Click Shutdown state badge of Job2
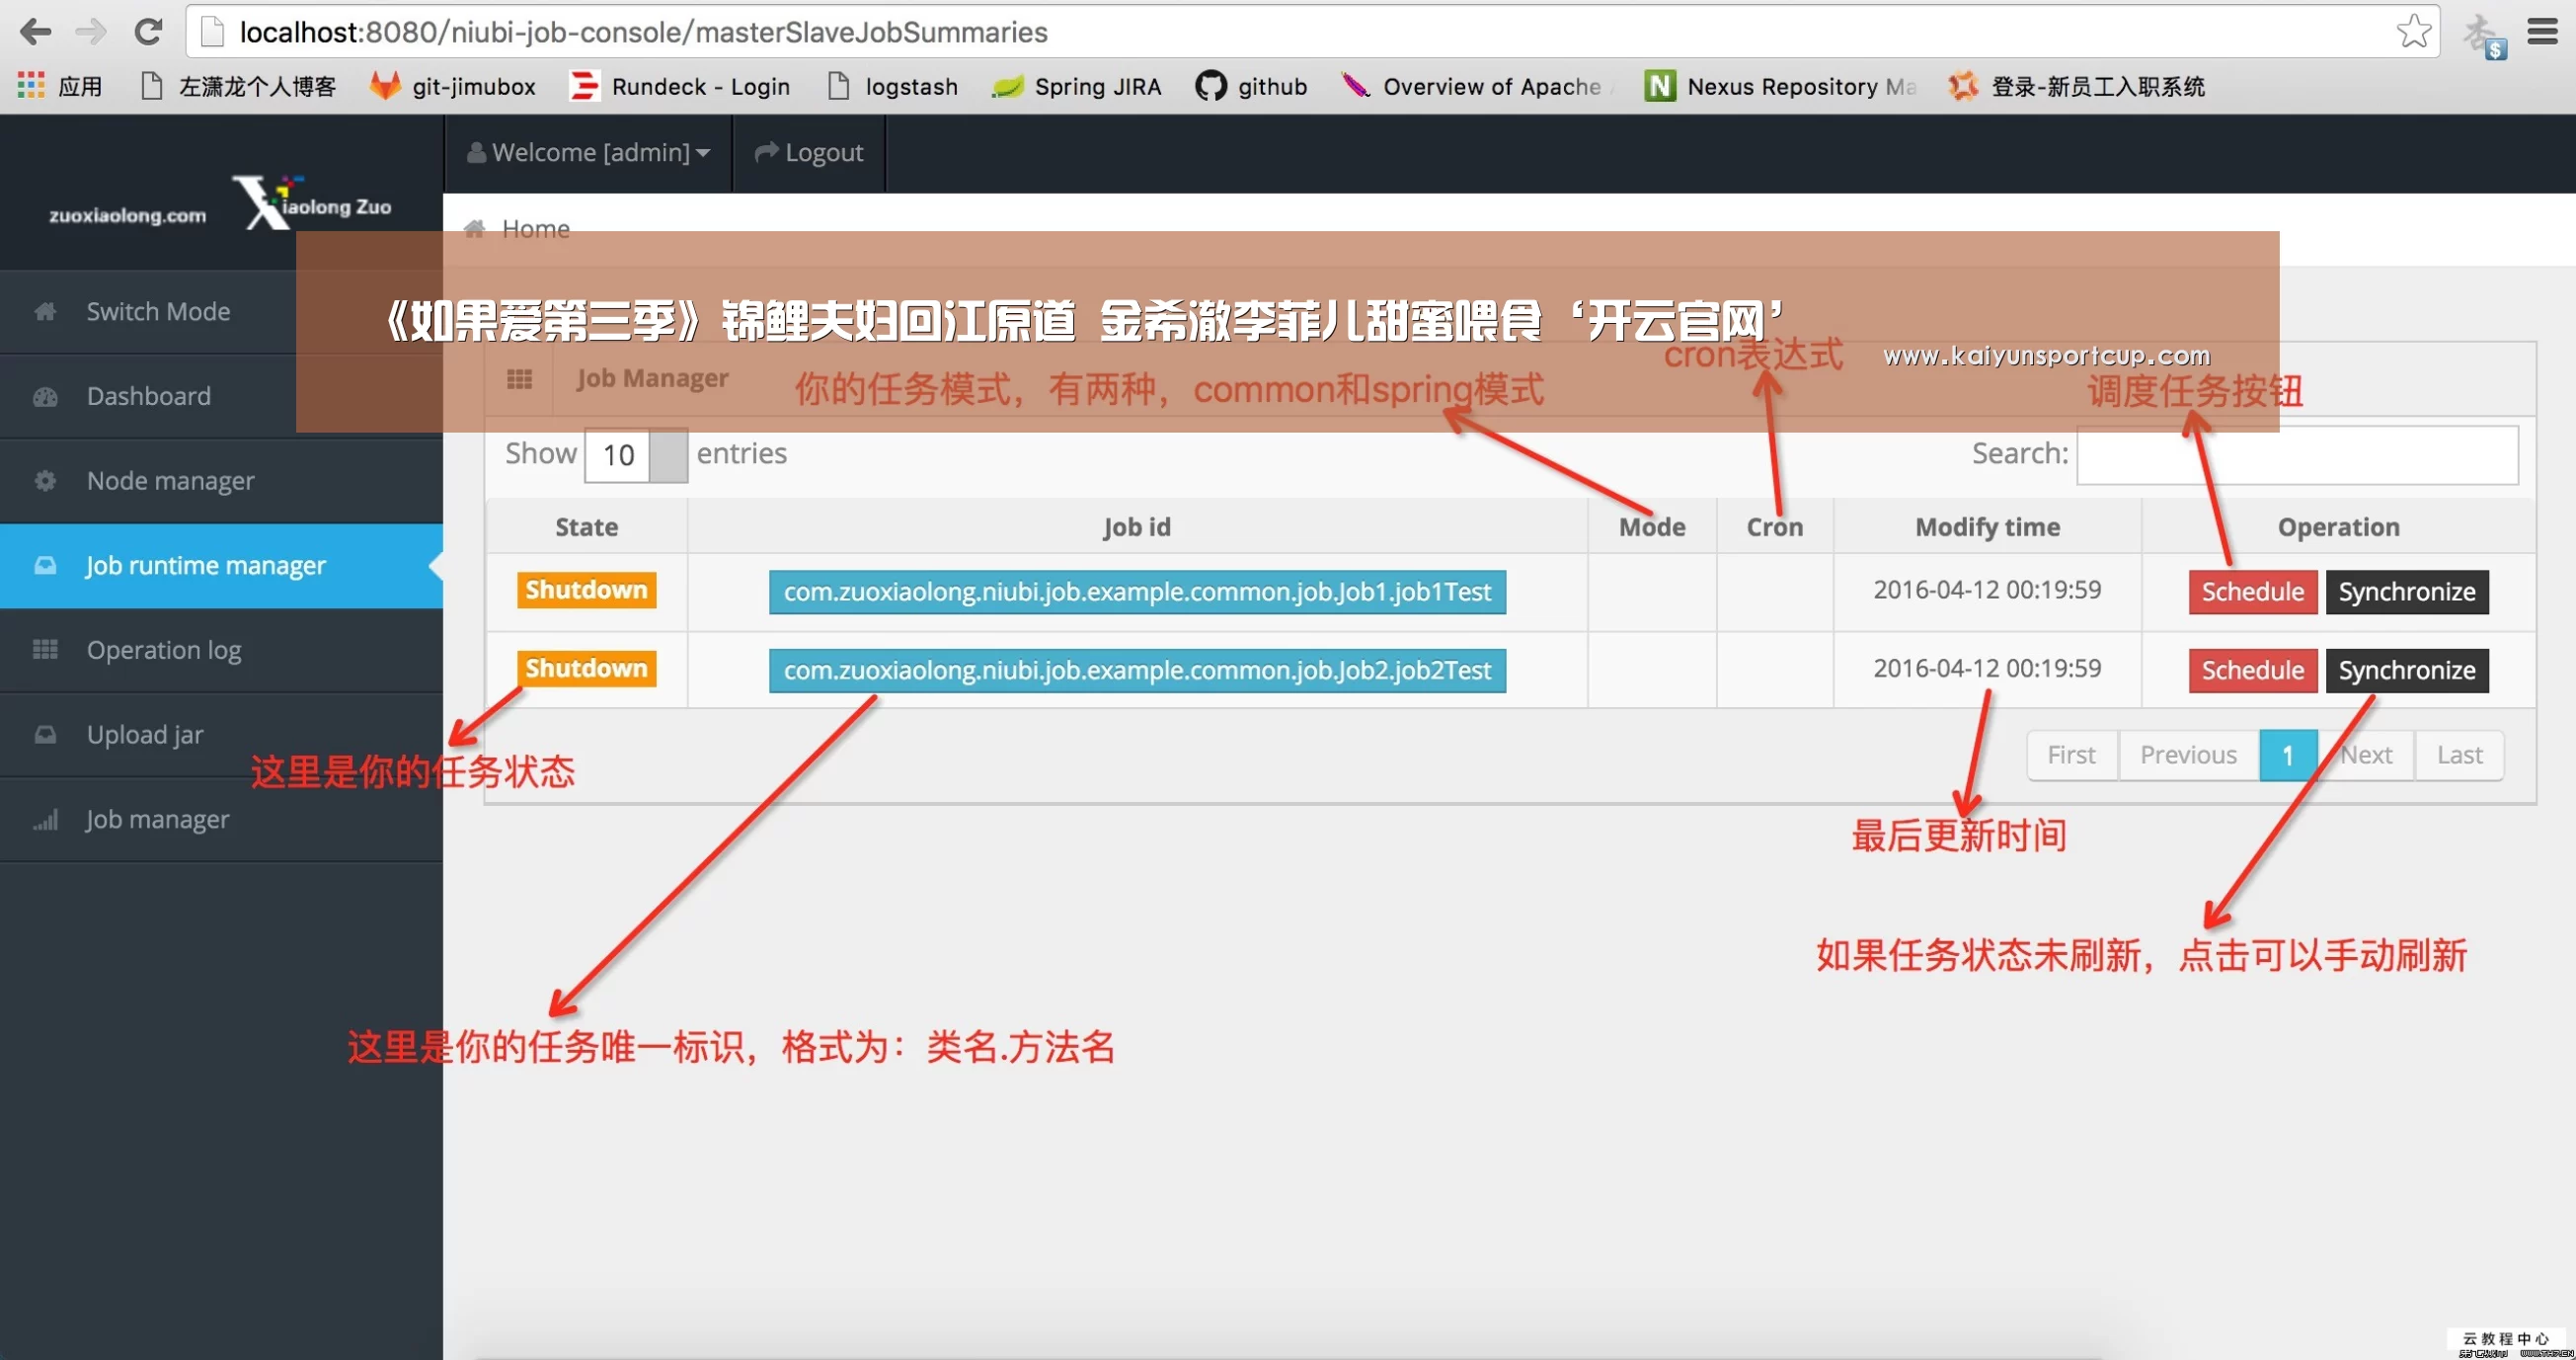The height and width of the screenshot is (1360, 2576). 586,668
